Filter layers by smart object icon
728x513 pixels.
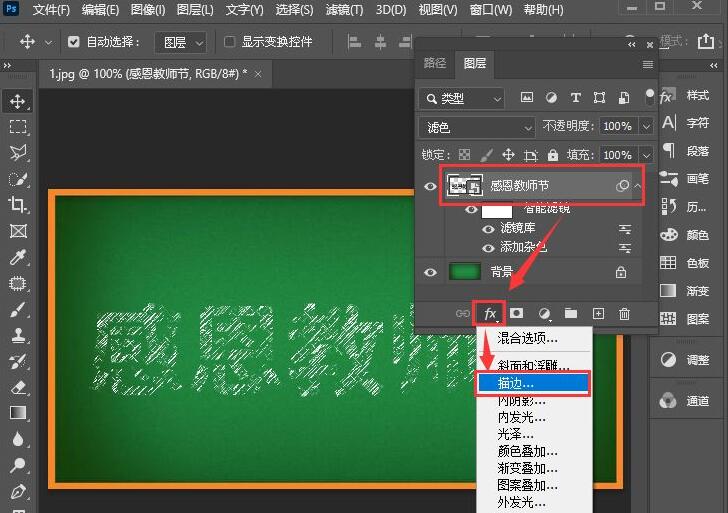624,97
